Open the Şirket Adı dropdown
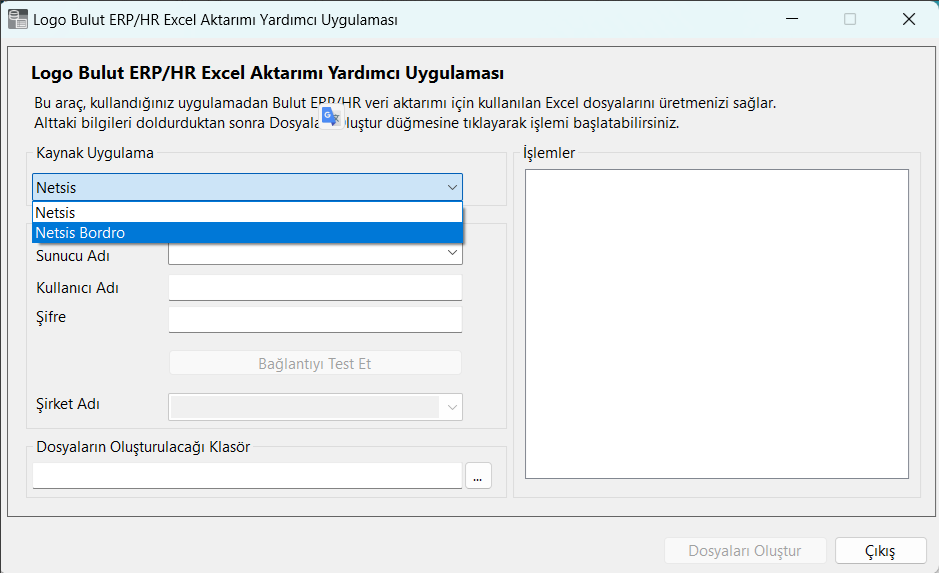 (452, 406)
